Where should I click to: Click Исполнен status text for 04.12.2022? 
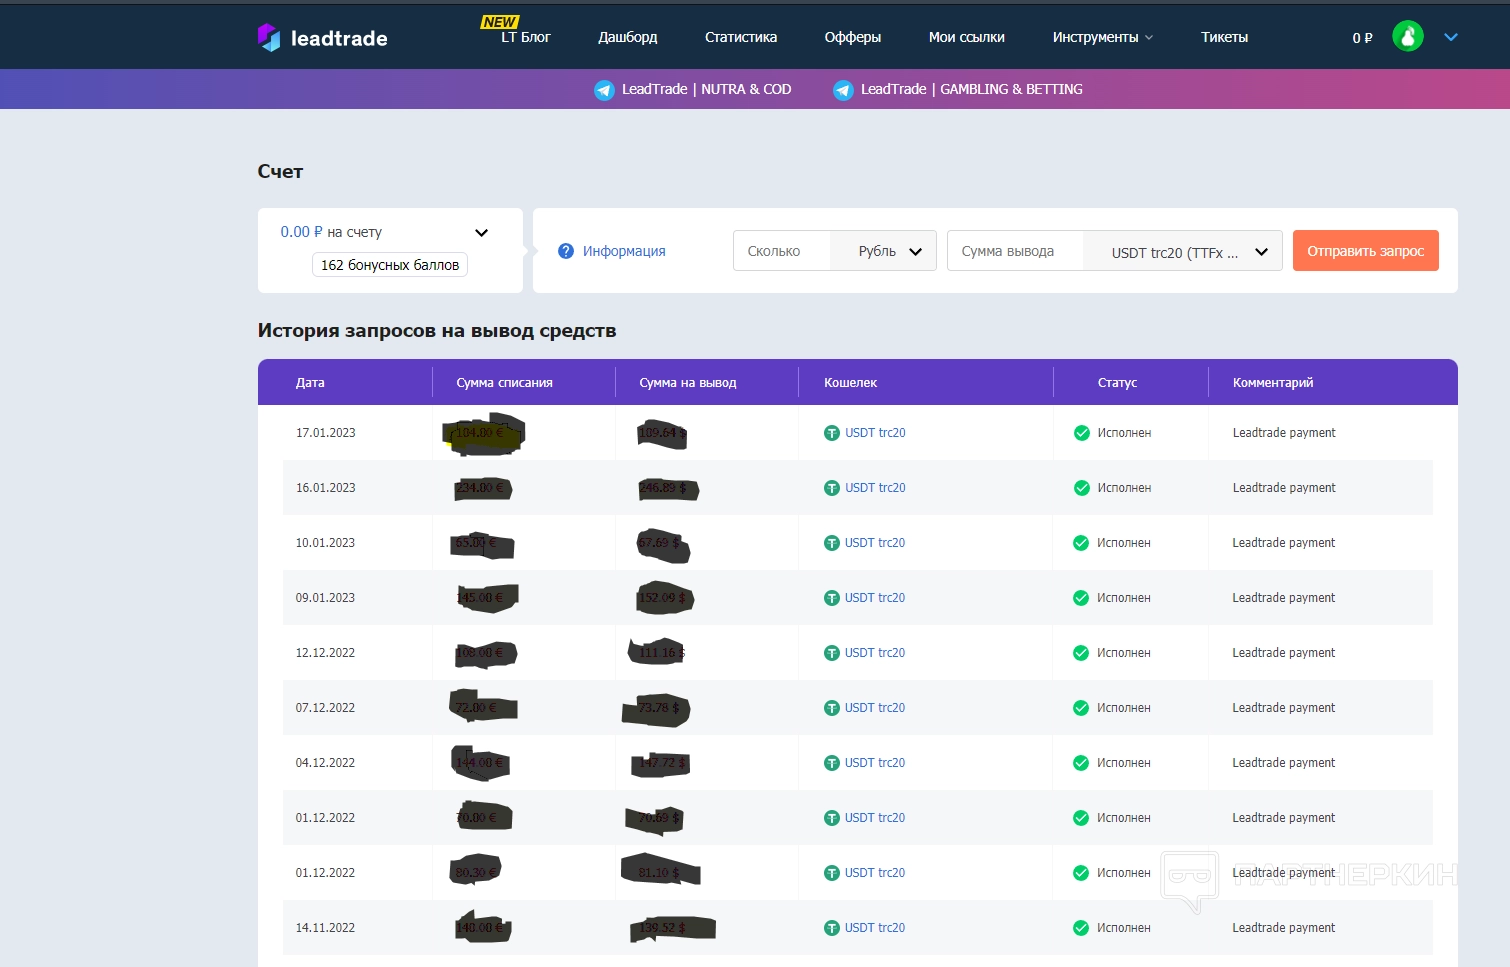click(x=1124, y=763)
